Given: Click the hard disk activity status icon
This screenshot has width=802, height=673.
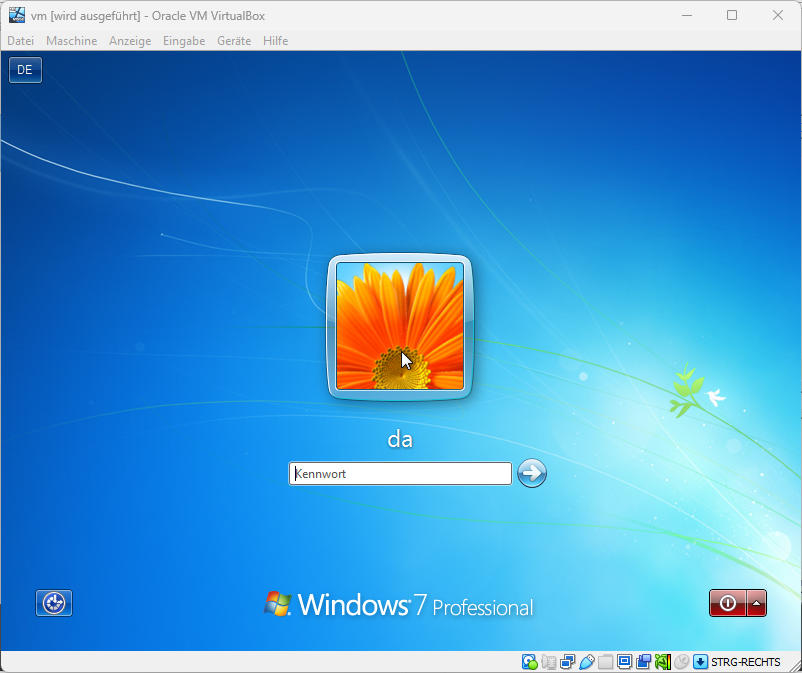Looking at the screenshot, I should [530, 662].
